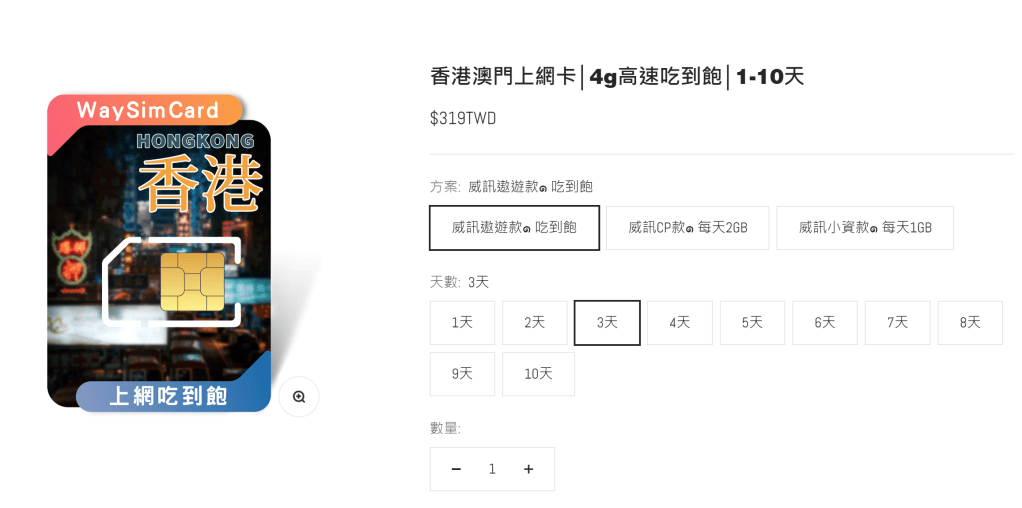Decrease quantity with the minus icon
The height and width of the screenshot is (508, 1022).
pos(456,469)
